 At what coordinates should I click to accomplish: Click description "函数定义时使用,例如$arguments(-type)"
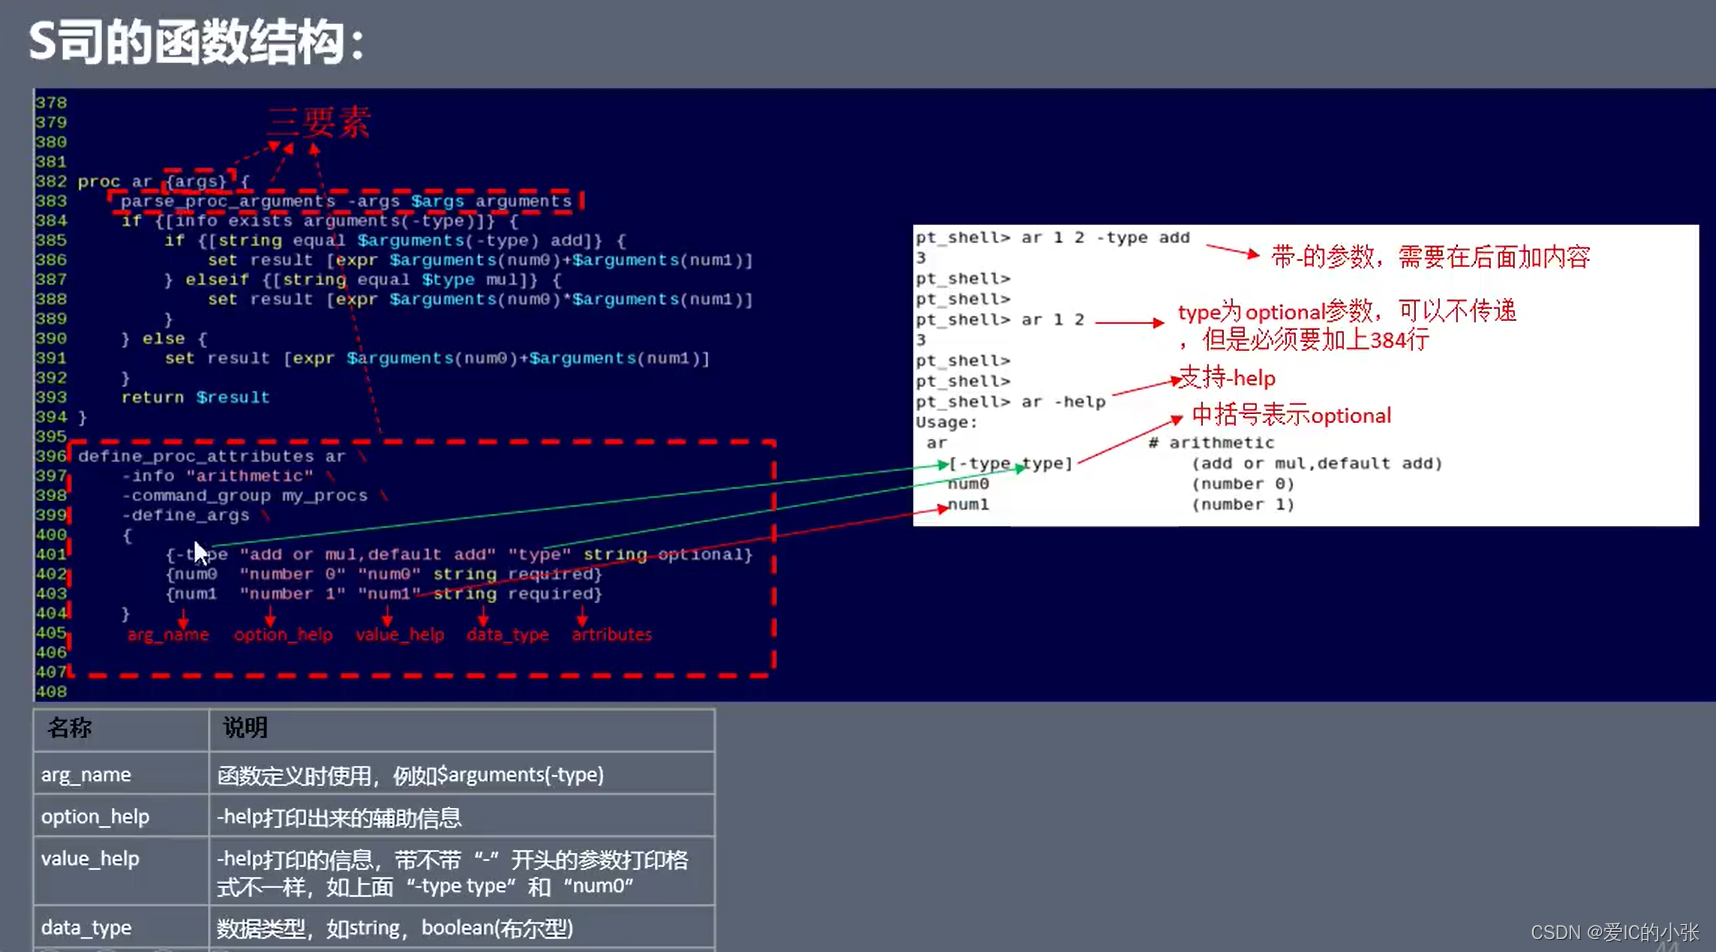(411, 775)
